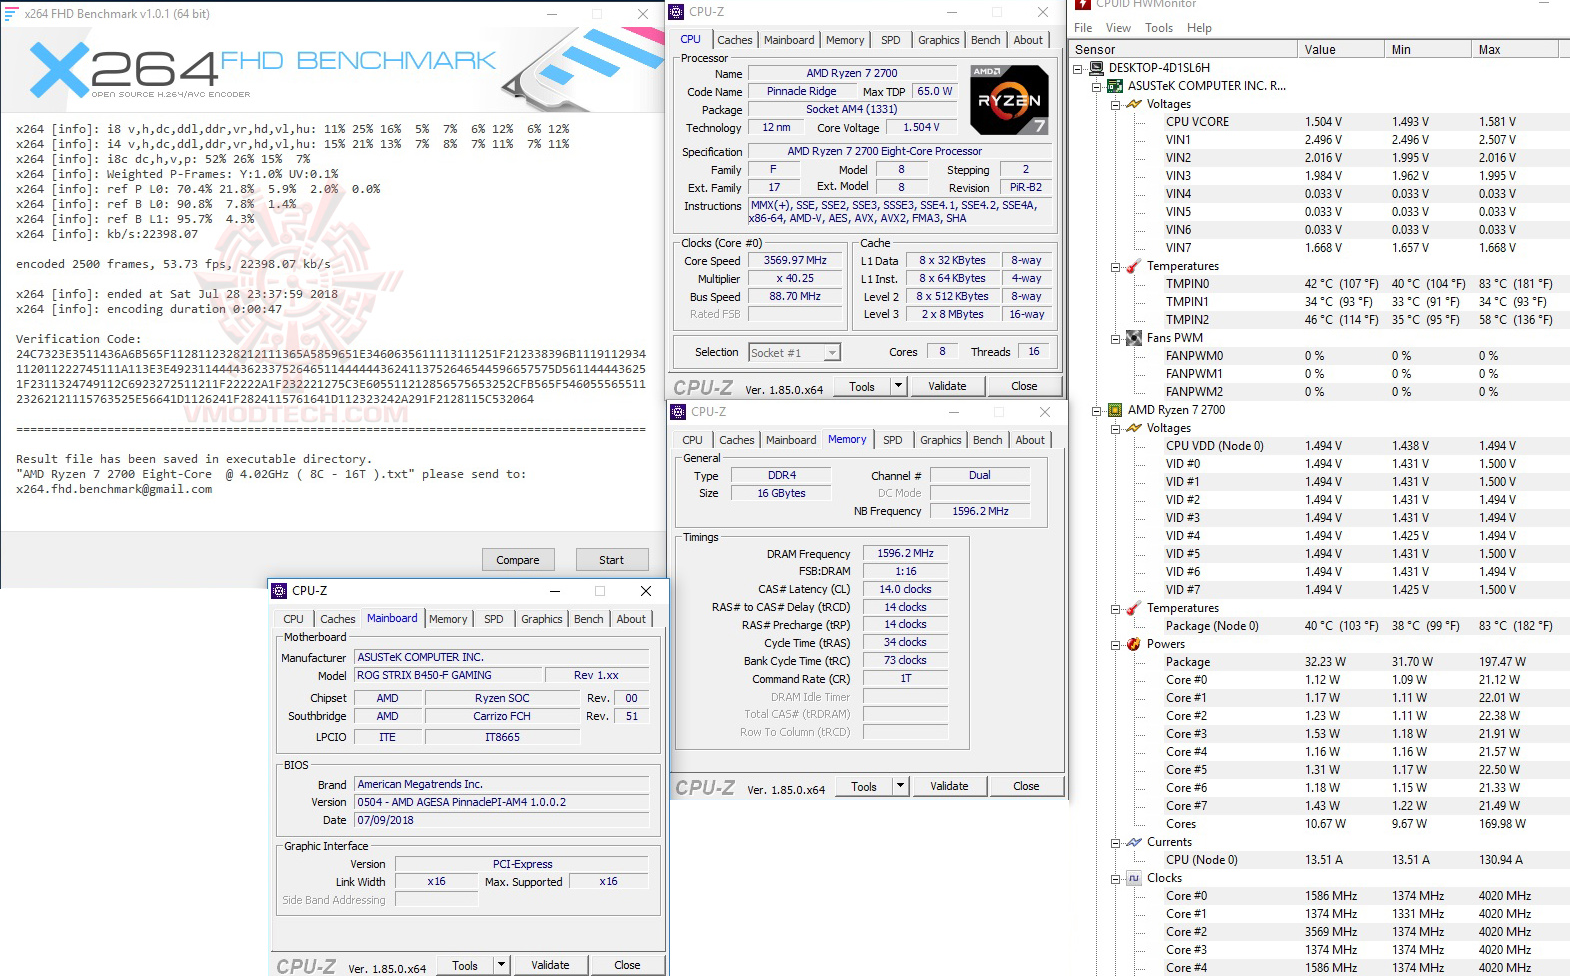
Task: Open the File menu in HWMonitor
Action: click(1083, 28)
